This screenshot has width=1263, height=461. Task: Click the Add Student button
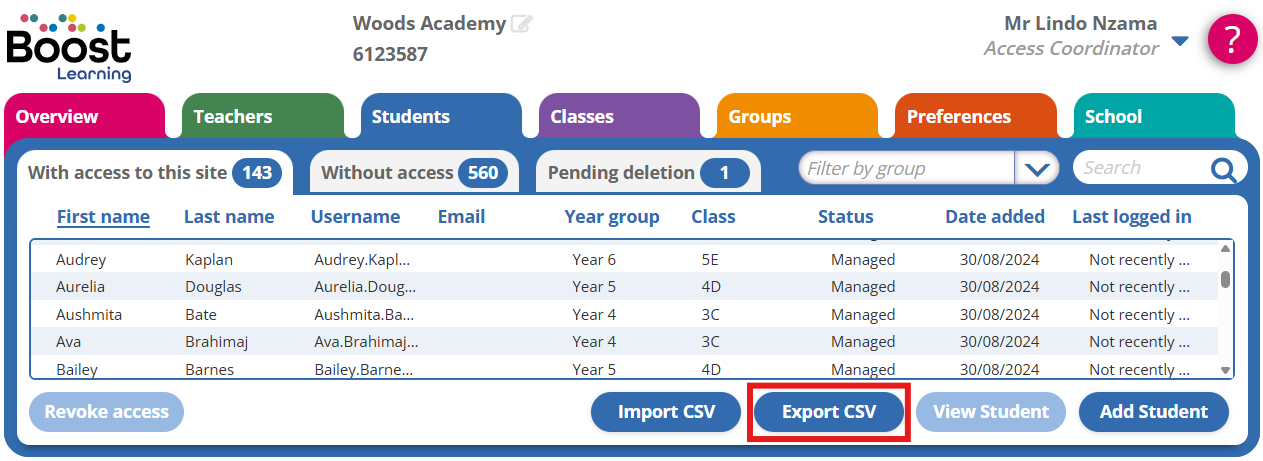tap(1153, 412)
